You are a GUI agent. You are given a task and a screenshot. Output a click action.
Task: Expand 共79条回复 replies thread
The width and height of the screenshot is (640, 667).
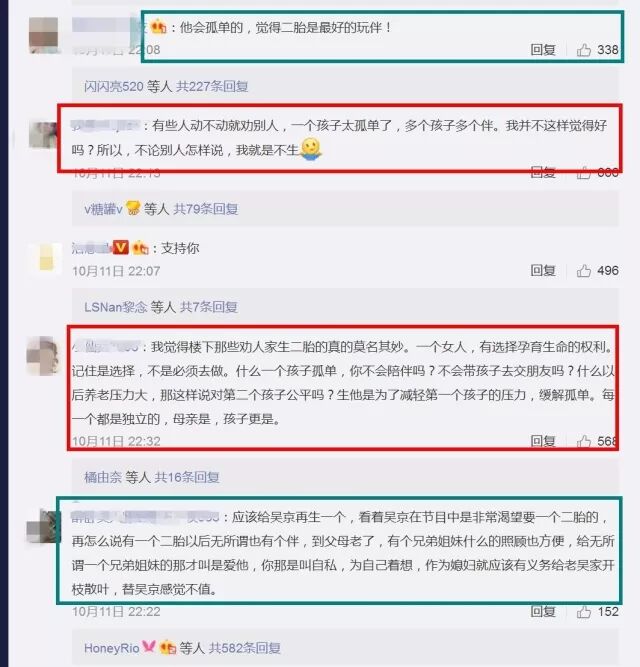pos(206,209)
